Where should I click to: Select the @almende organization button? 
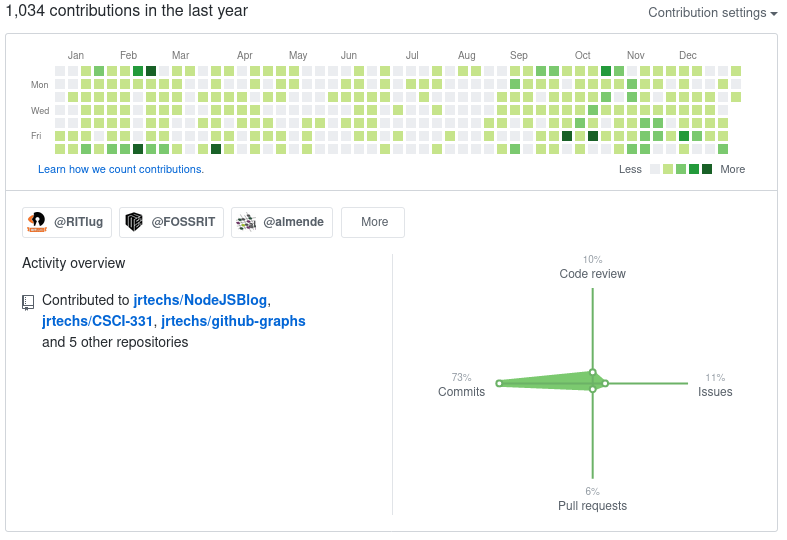click(x=282, y=222)
